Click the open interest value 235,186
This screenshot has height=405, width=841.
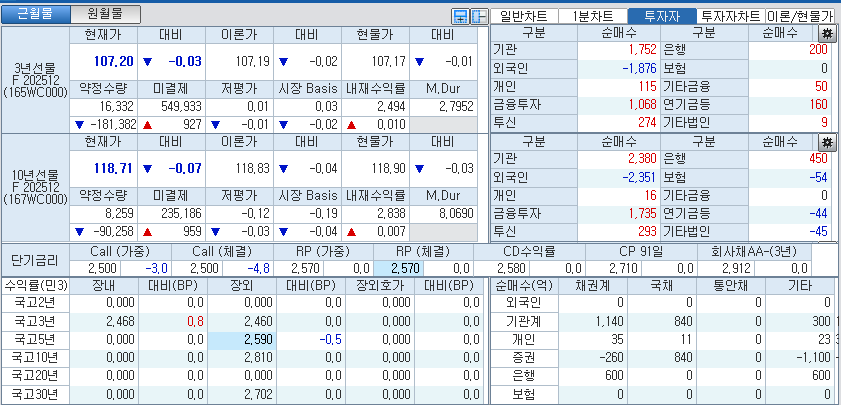click(181, 214)
